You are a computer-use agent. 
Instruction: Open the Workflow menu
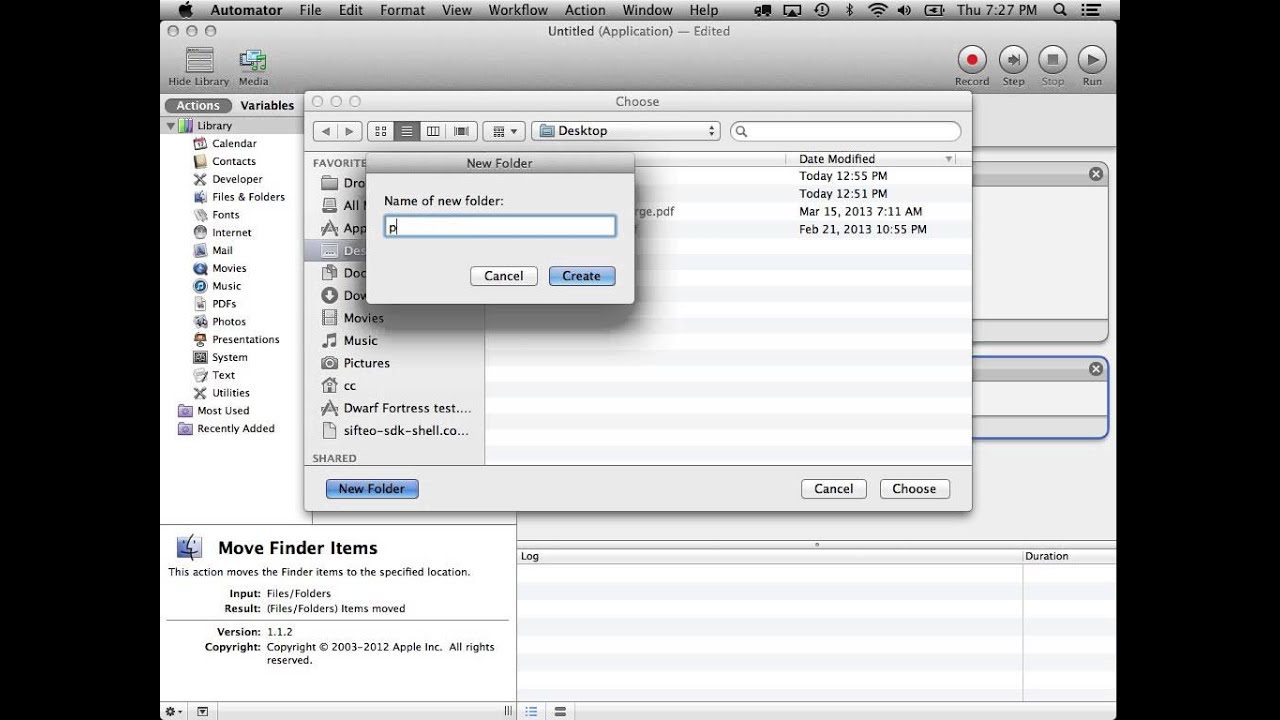coord(518,10)
